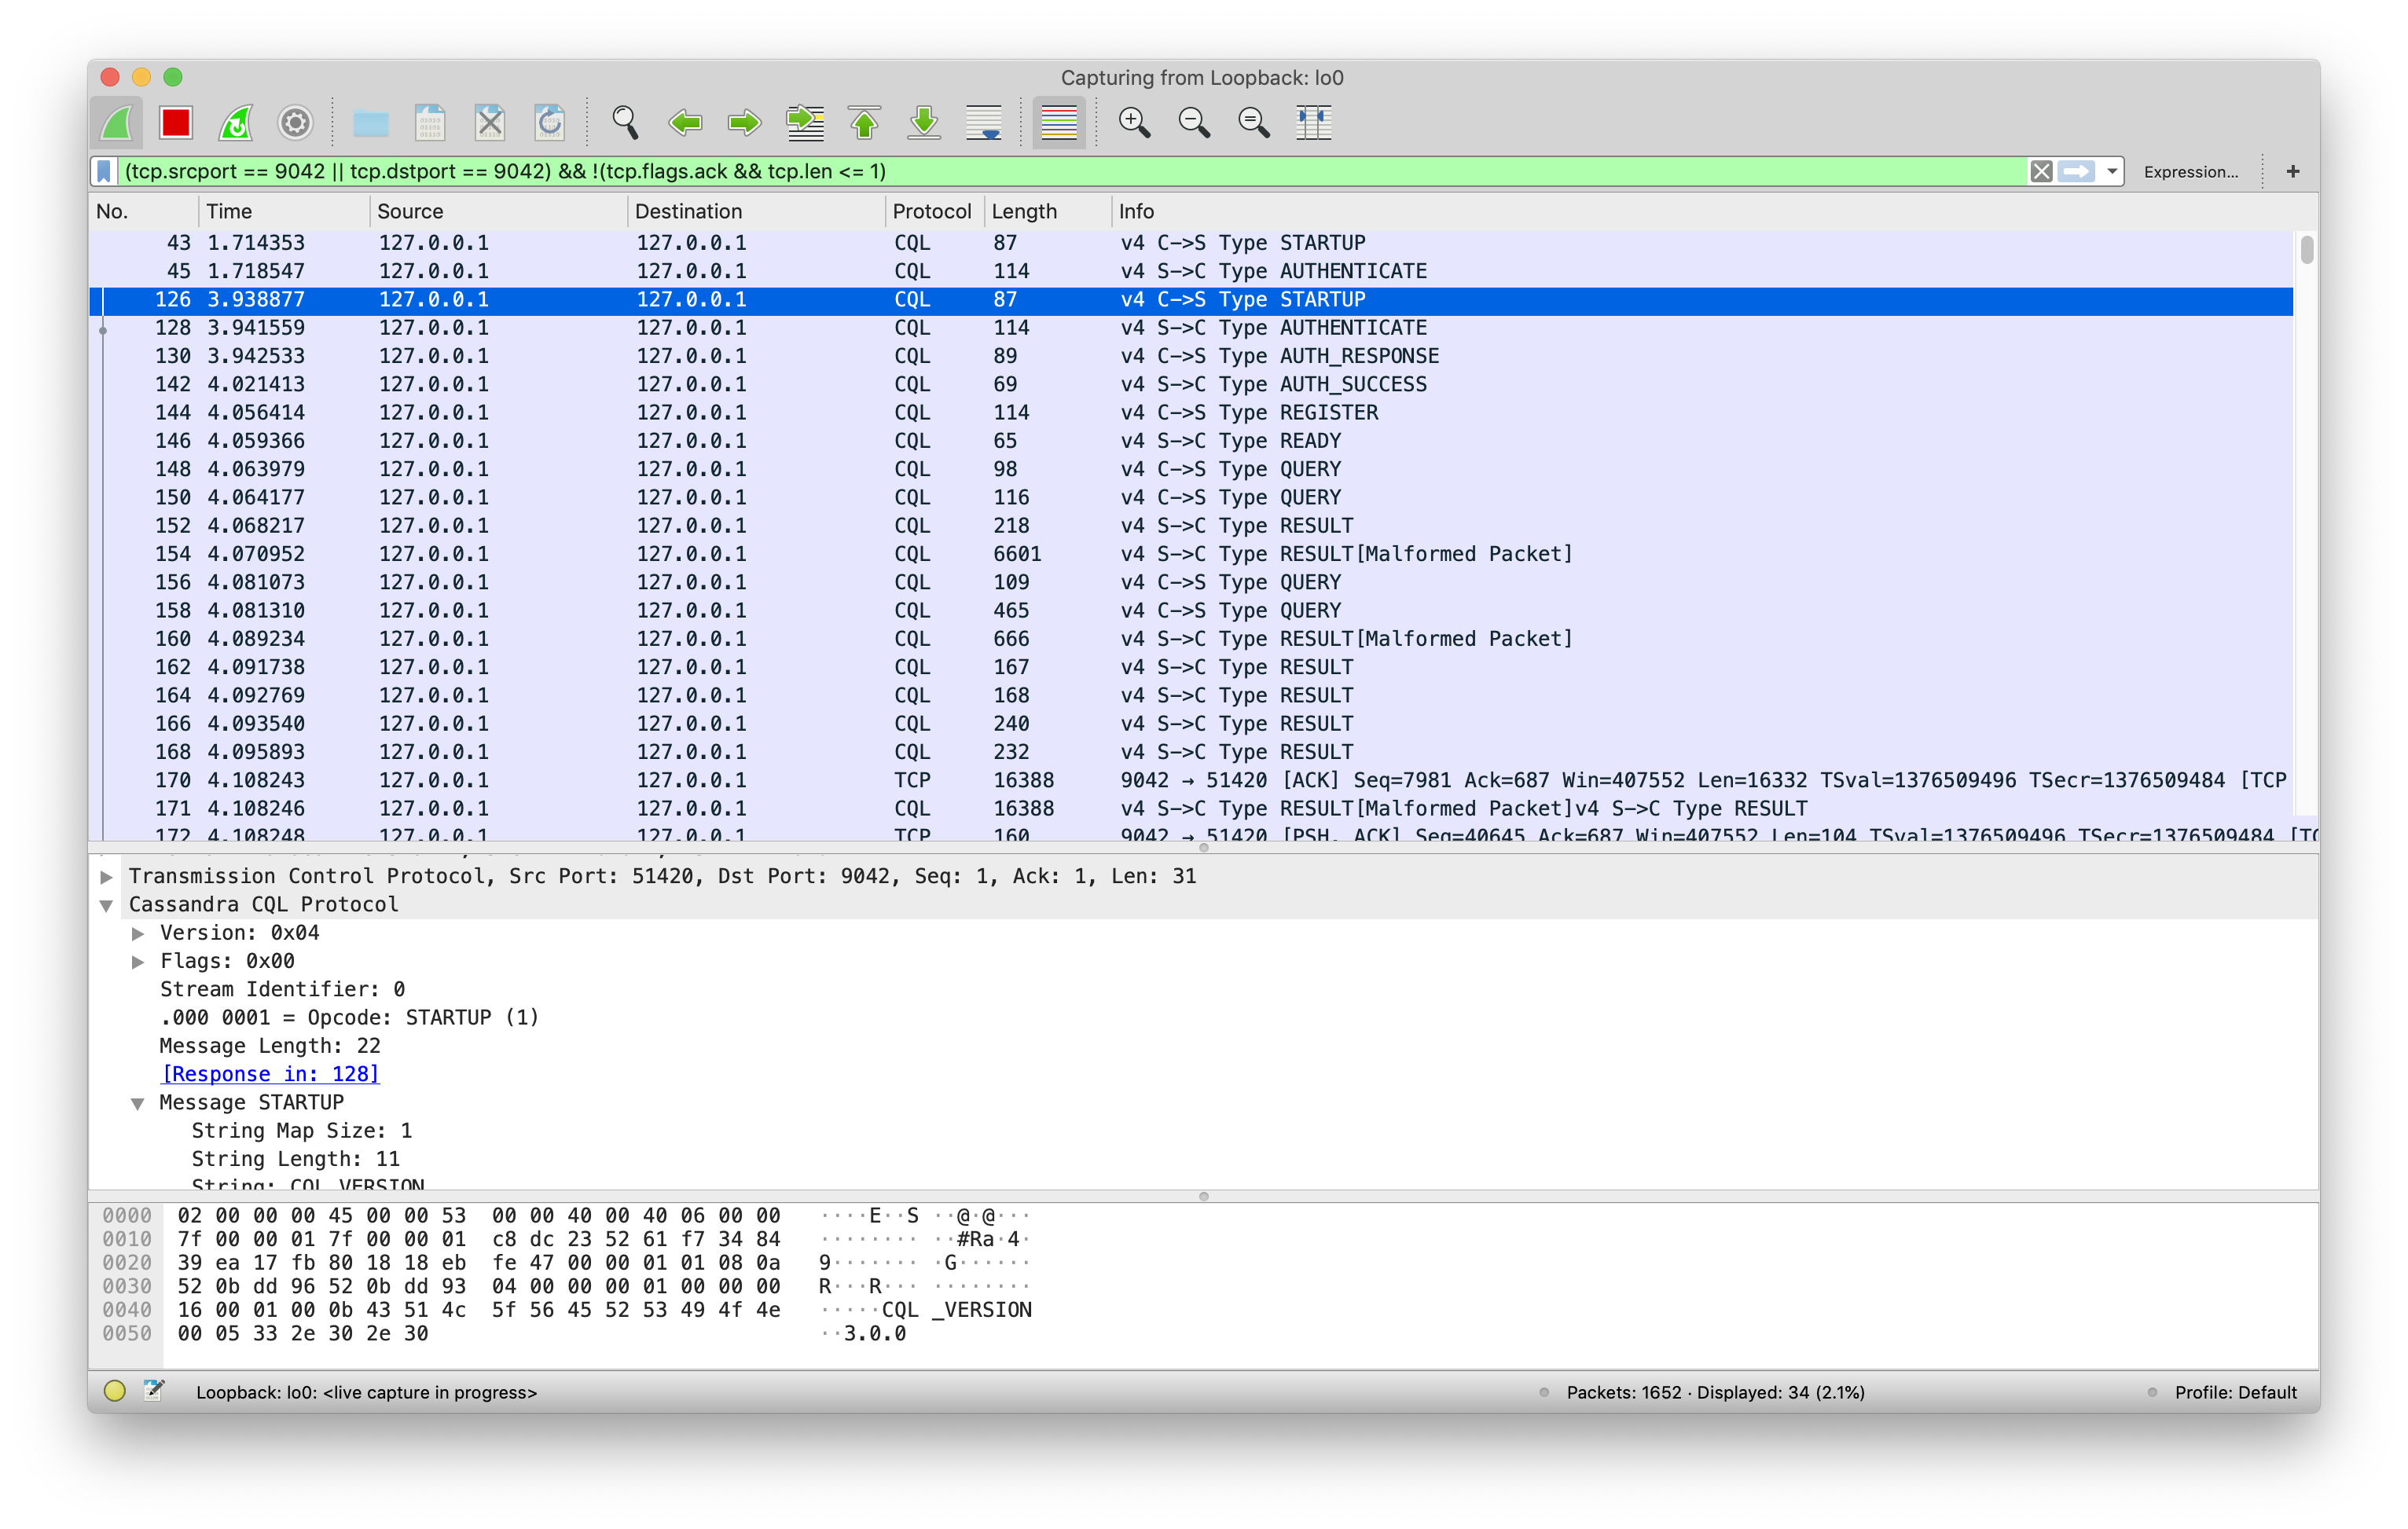Select packet 154 with malformed RESULT
Viewport: 2408px width, 1529px height.
700,553
